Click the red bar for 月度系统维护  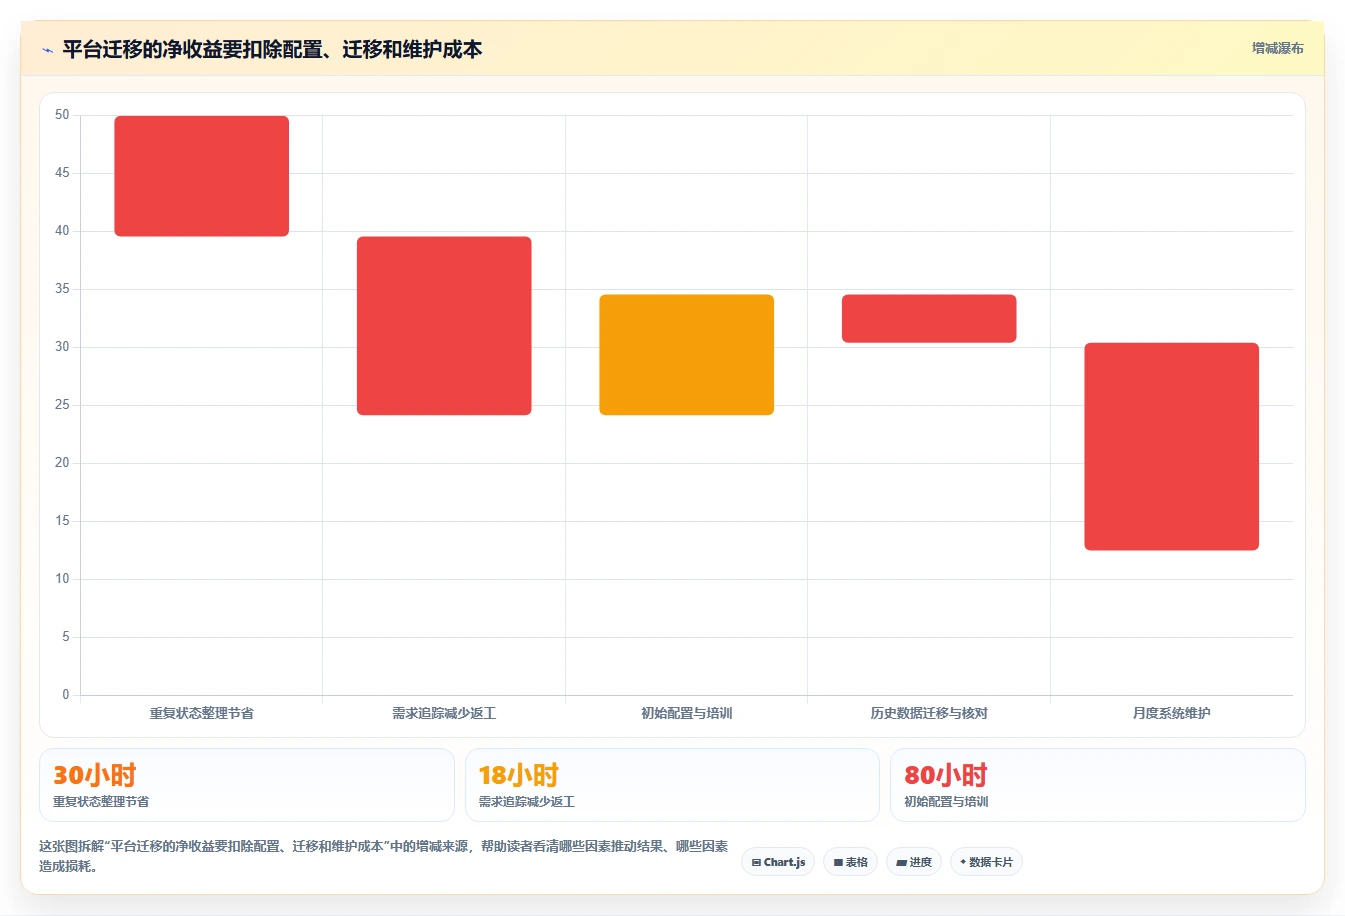point(1172,447)
